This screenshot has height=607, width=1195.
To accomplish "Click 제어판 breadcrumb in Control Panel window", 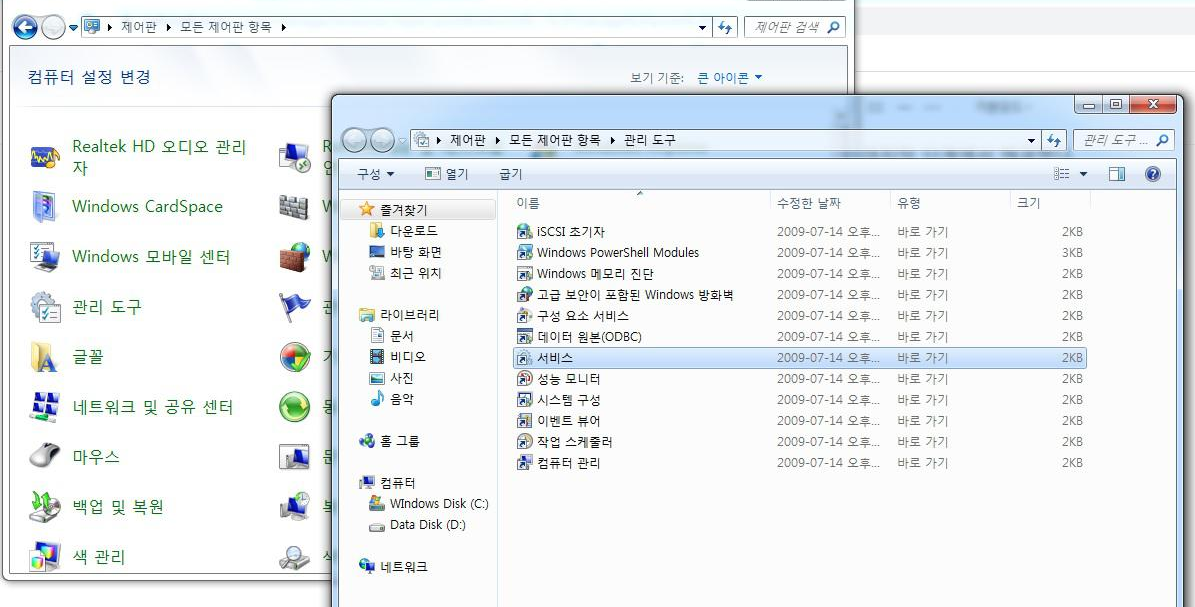I will pyautogui.click(x=139, y=27).
